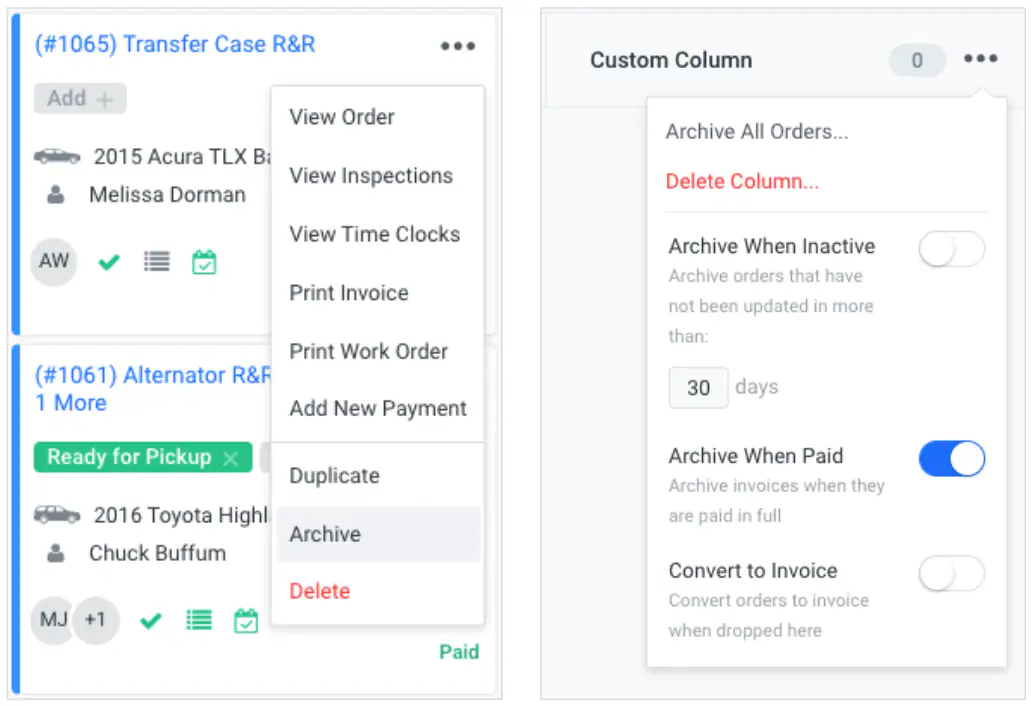Click the calendar icon on the Alternator R&R card
Image resolution: width=1032 pixels, height=706 pixels.
(245, 620)
